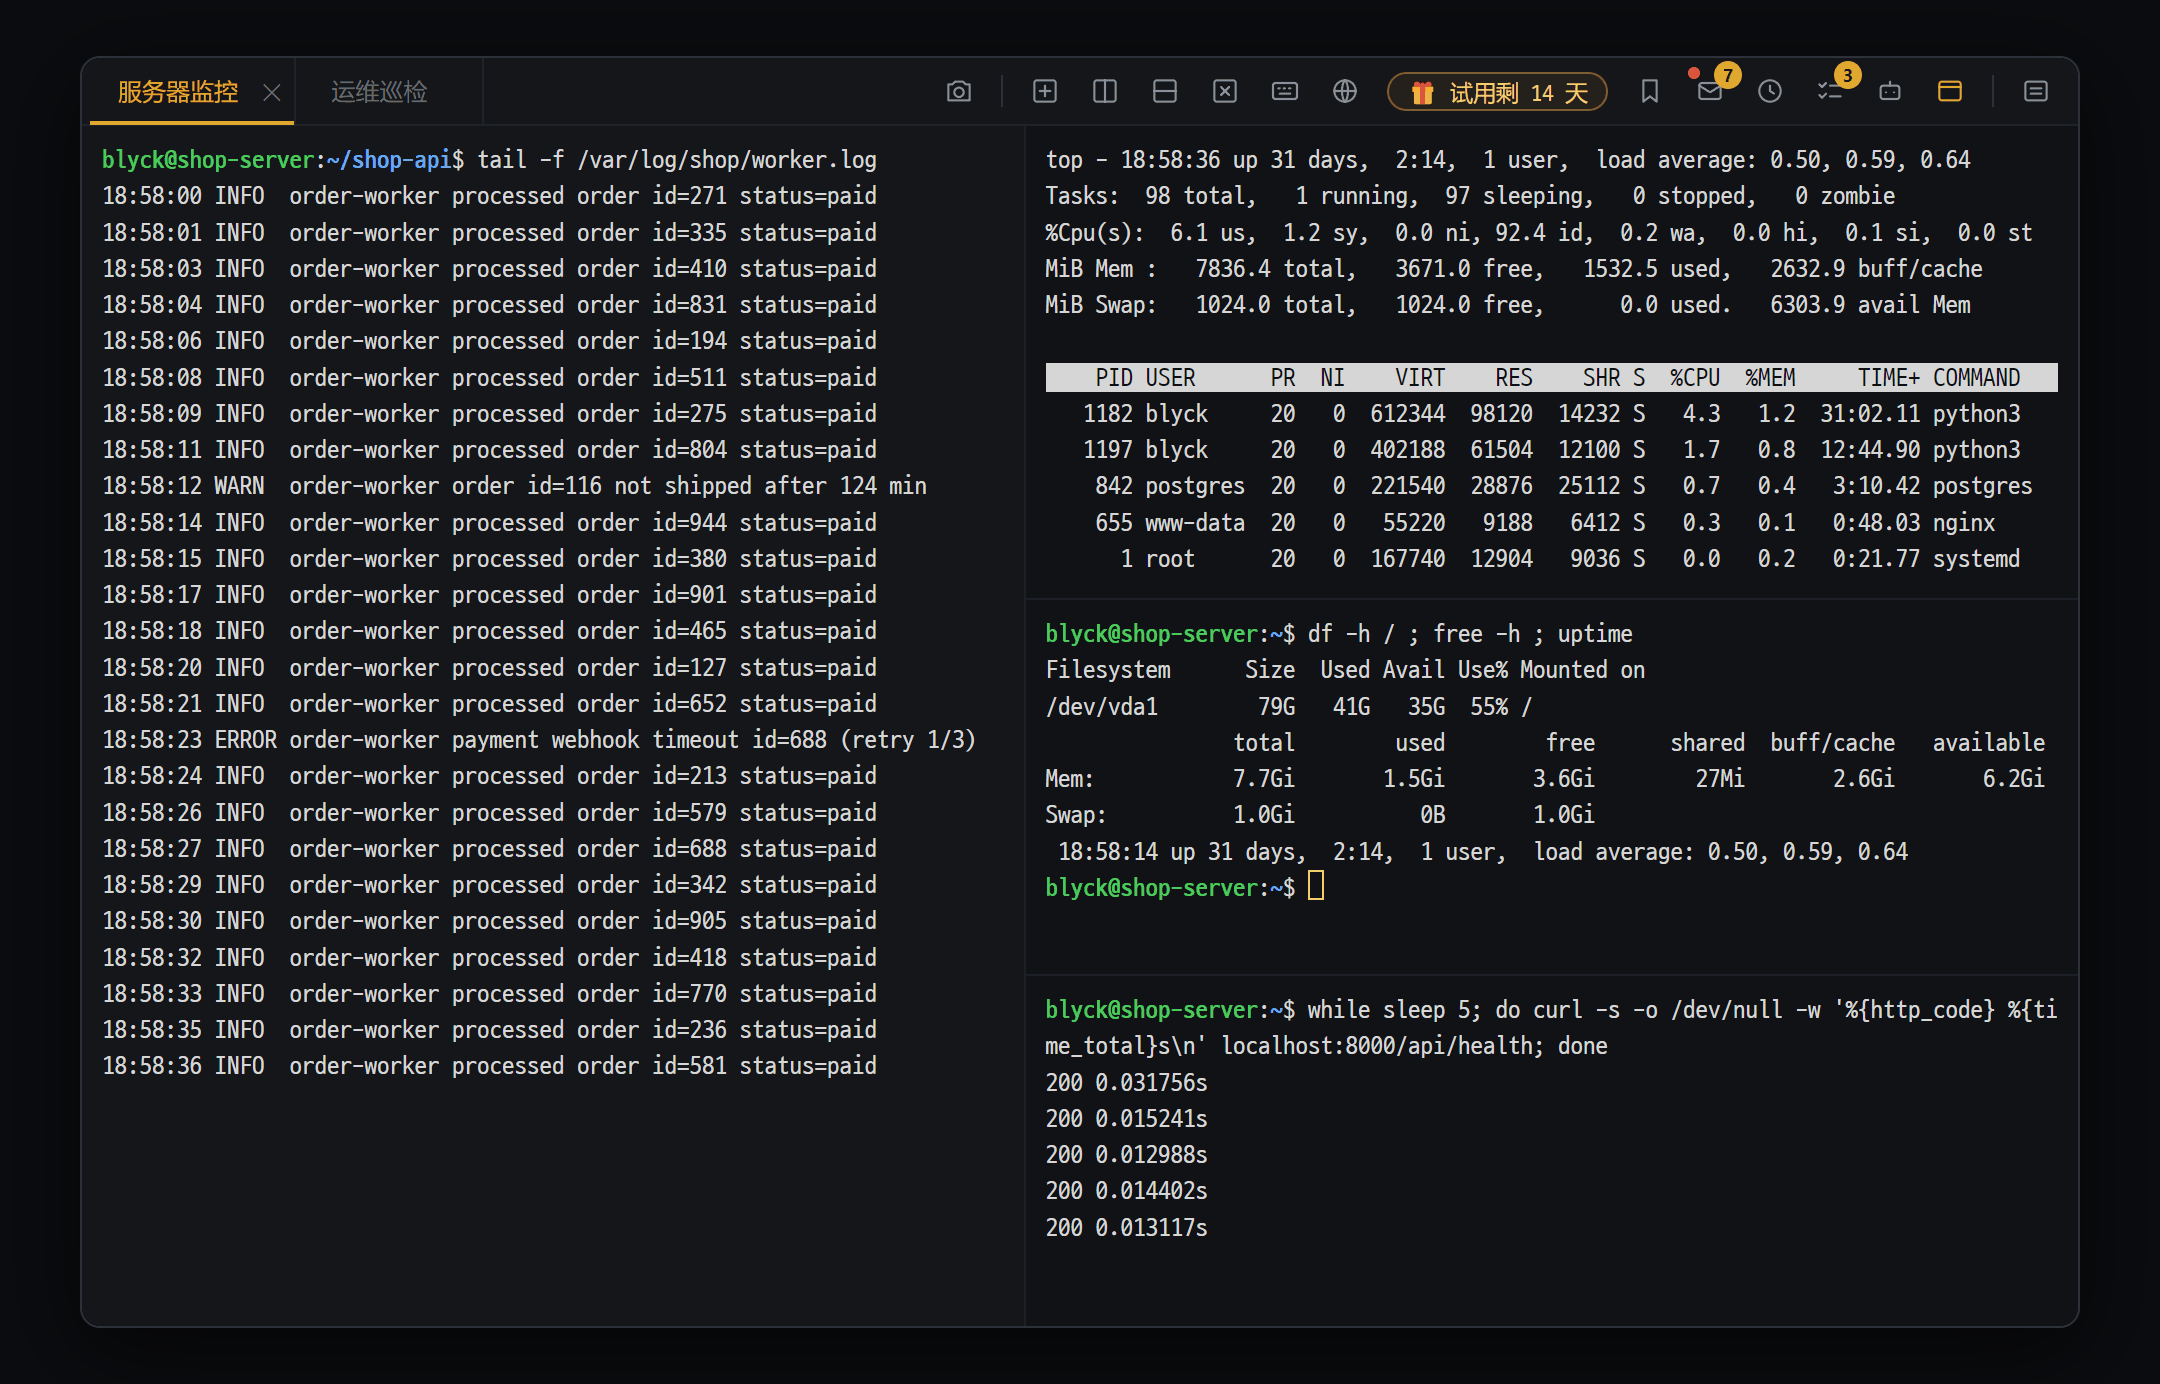
Task: Open the keyboard shortcuts icon
Action: tap(1284, 92)
